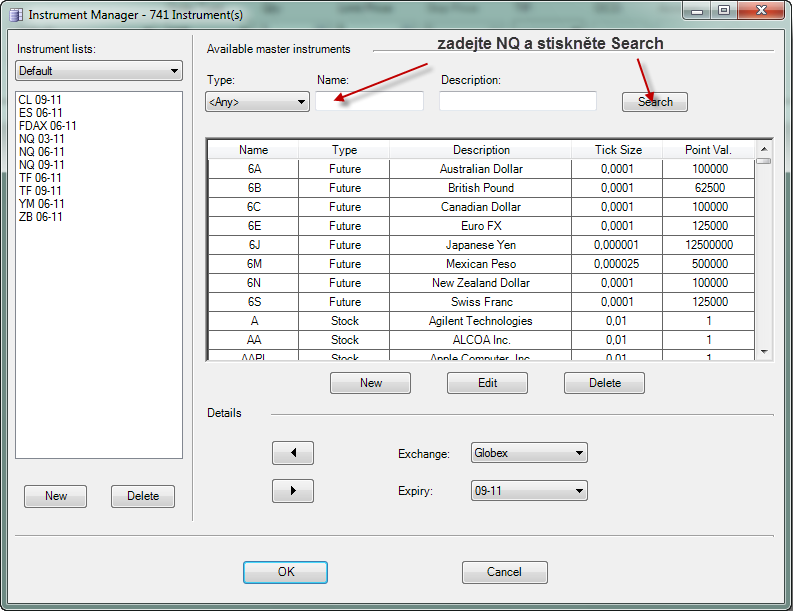
Task: Select the AA row name cell
Action: [254, 340]
